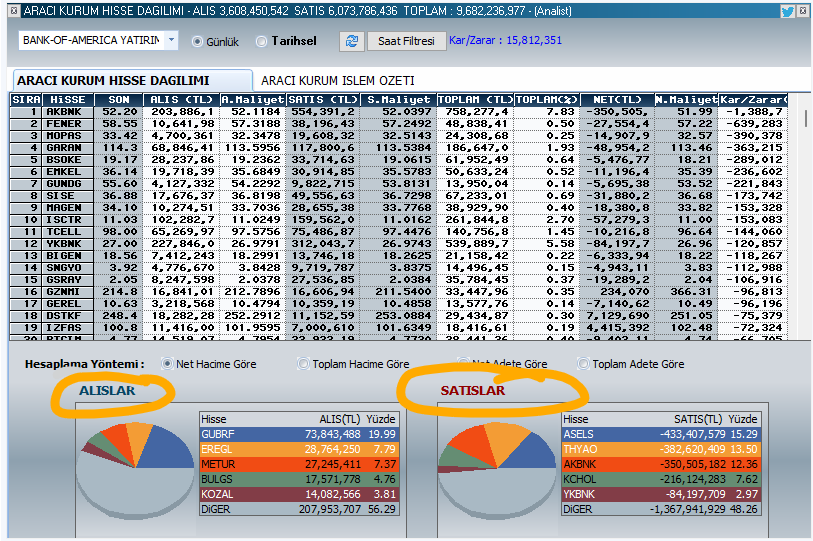Click the SATISLAR pie chart

497,471
